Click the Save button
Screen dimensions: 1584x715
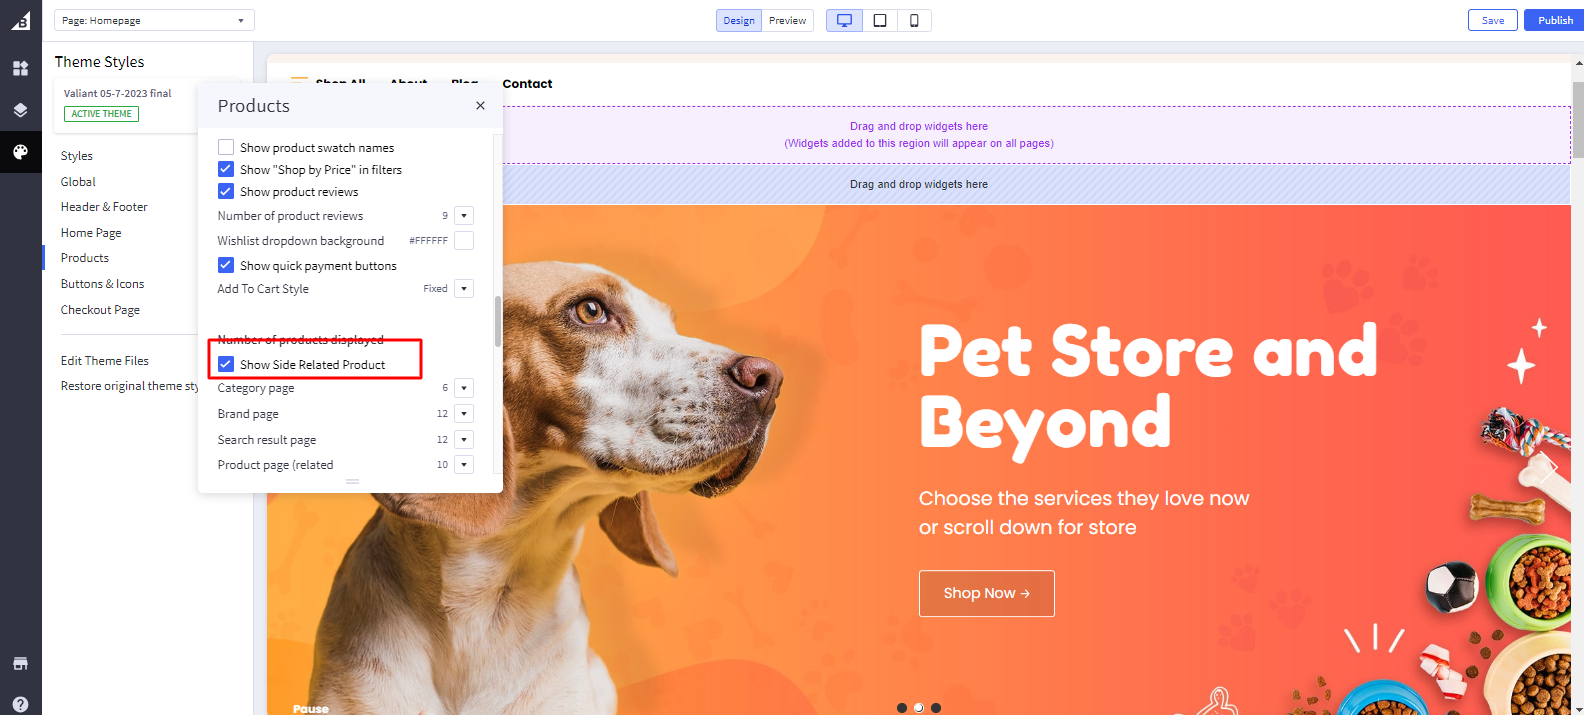click(x=1493, y=20)
